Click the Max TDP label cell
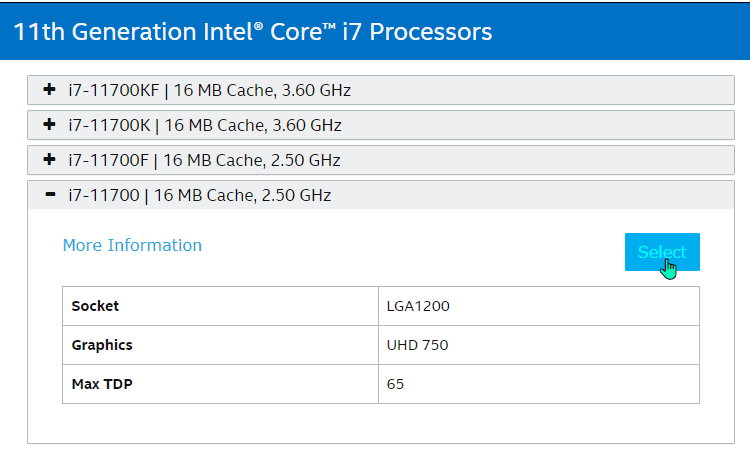Viewport: 750px width, 455px height. [x=221, y=384]
